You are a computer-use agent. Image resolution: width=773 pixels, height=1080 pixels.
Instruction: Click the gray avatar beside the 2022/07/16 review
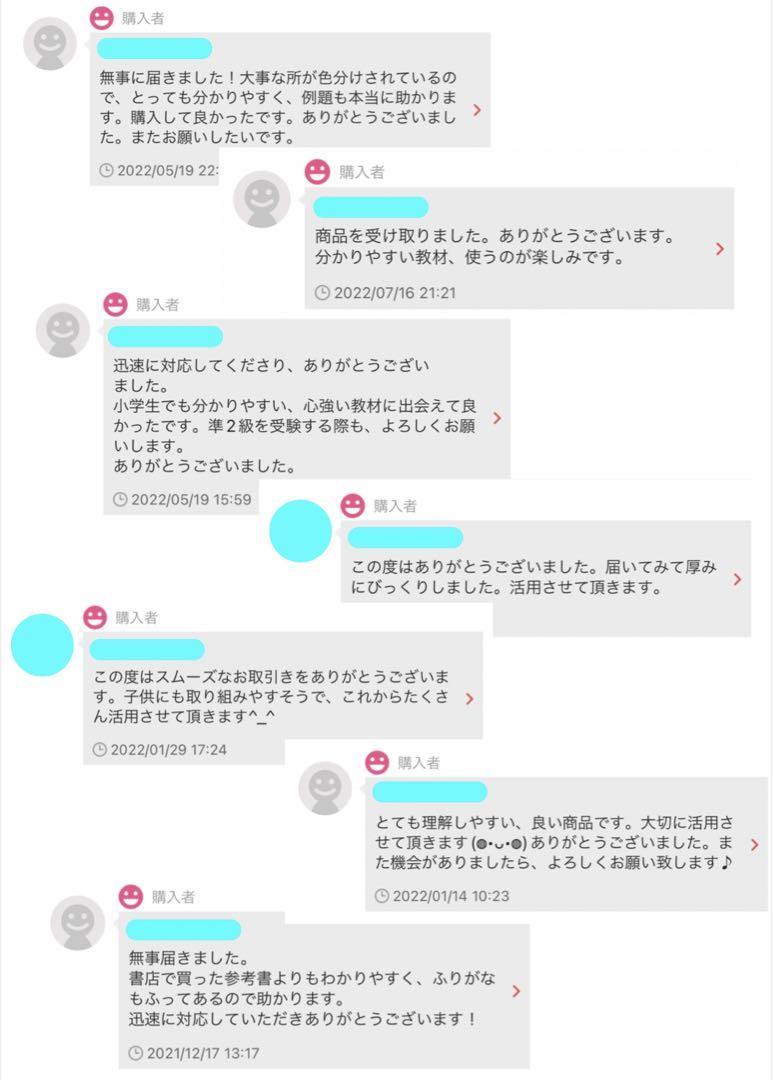click(262, 200)
